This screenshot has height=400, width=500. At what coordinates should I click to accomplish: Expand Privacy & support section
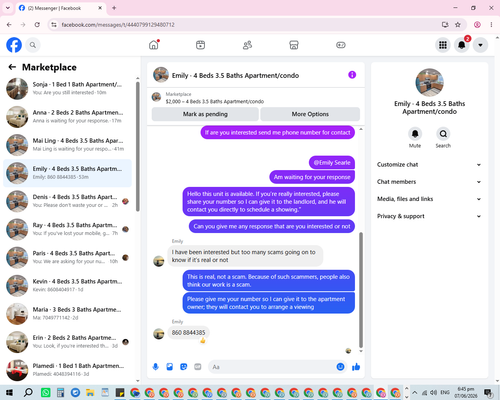[x=429, y=216]
